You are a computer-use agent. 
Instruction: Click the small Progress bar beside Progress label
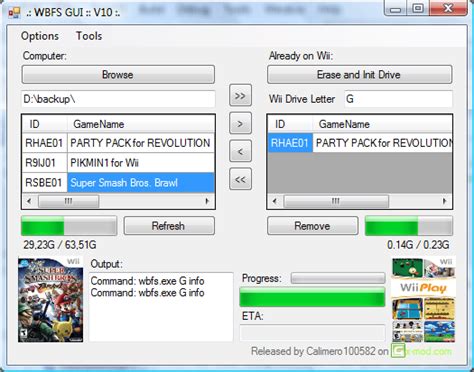(x=338, y=278)
